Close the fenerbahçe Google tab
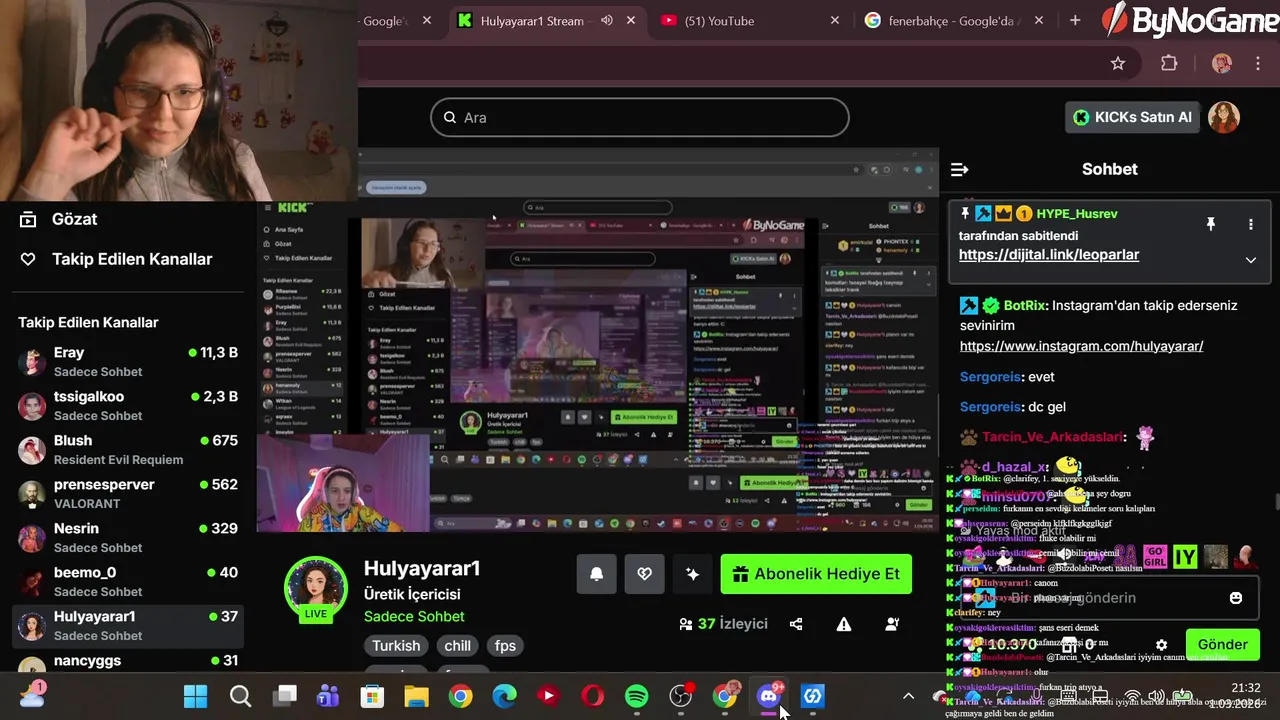The height and width of the screenshot is (720, 1280). point(1039,20)
